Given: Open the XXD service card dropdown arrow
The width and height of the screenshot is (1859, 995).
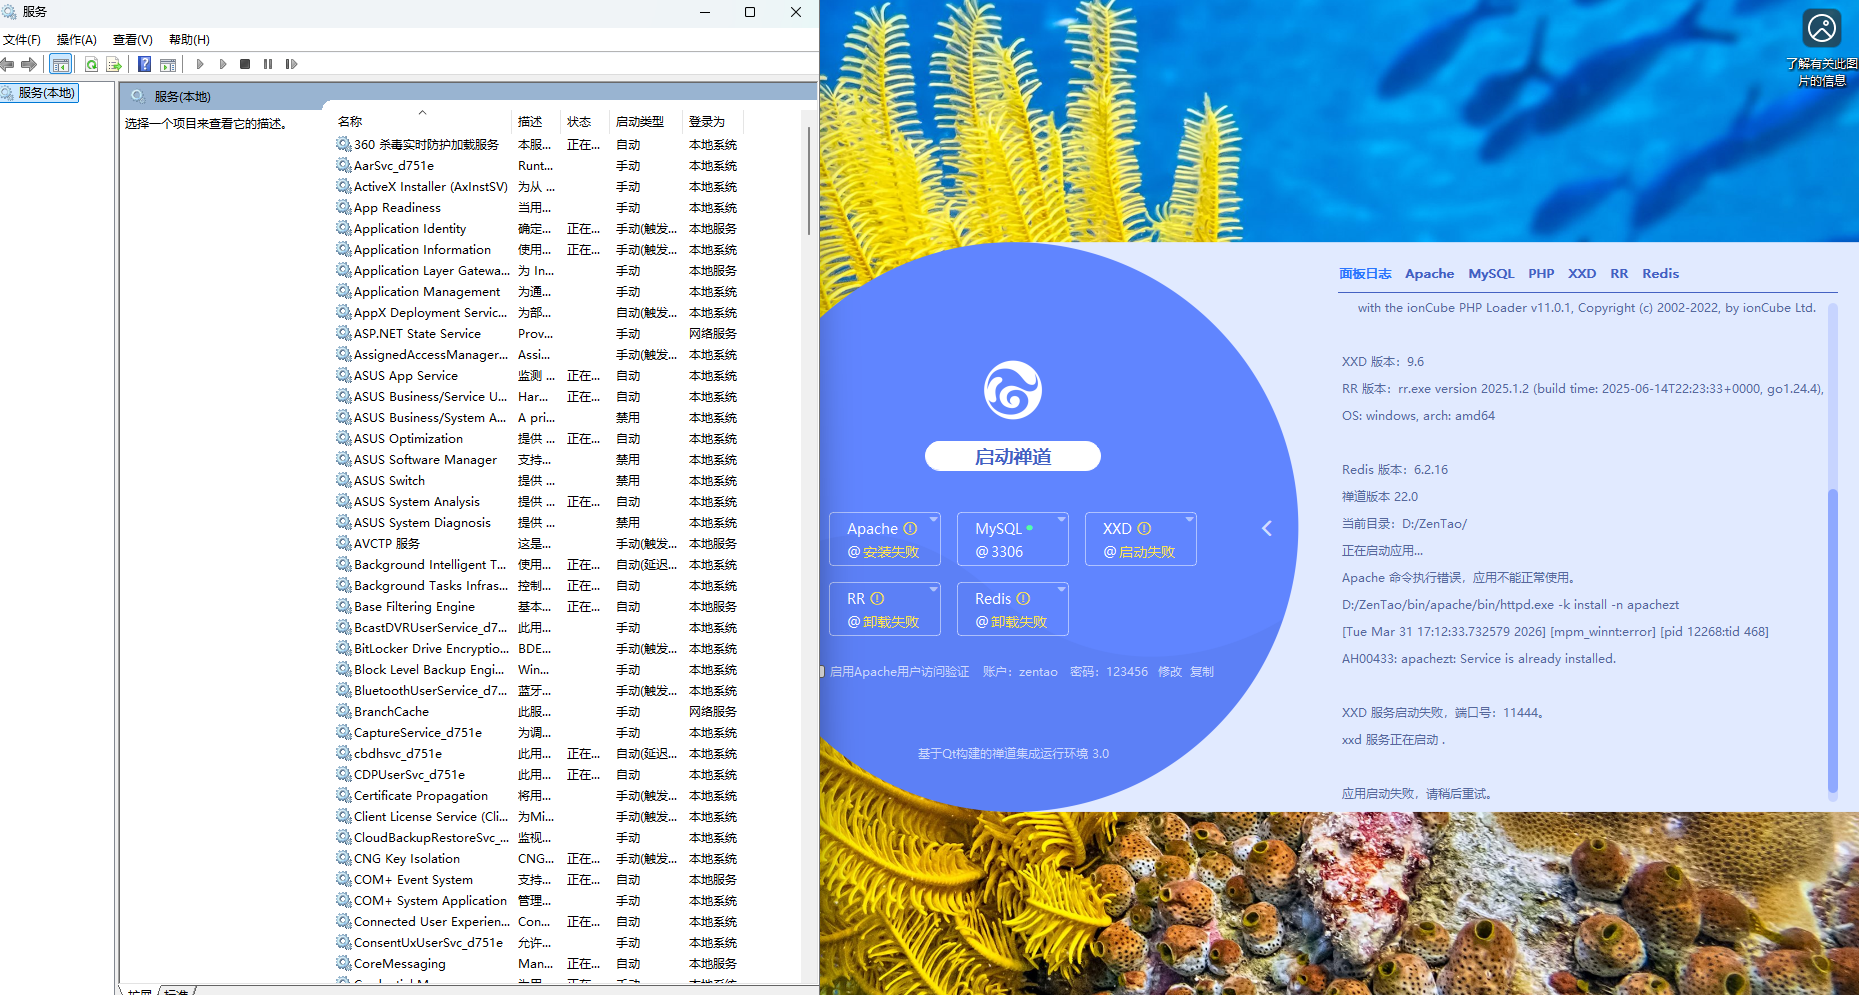Looking at the screenshot, I should pos(1190,519).
